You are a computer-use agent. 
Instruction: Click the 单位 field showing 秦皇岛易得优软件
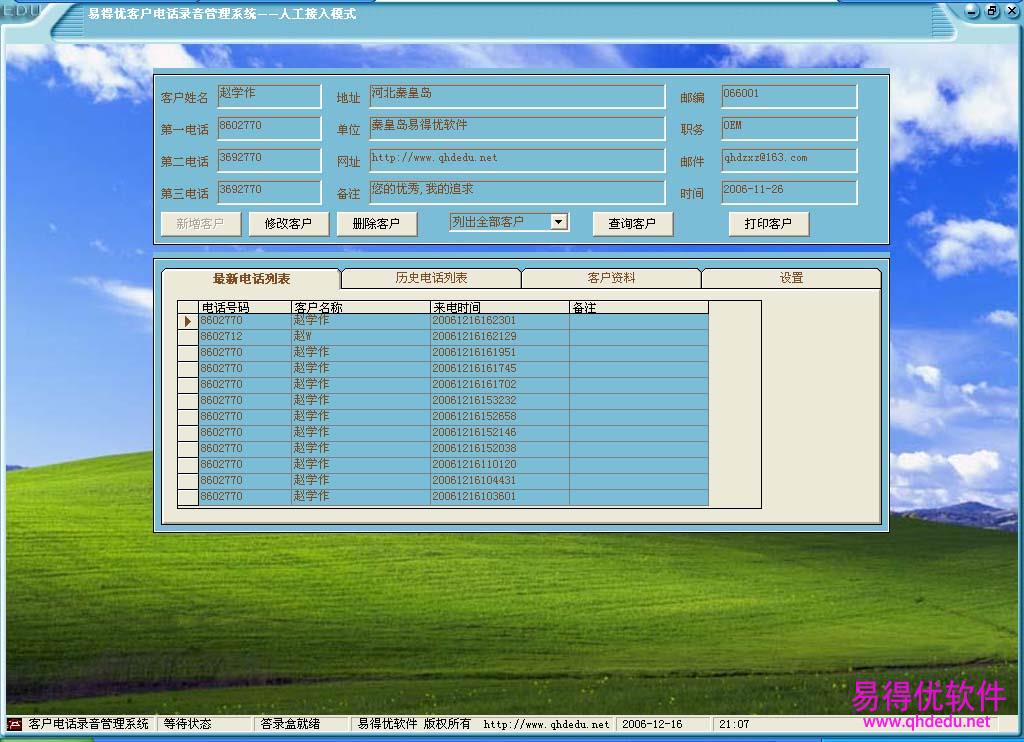pyautogui.click(x=517, y=128)
